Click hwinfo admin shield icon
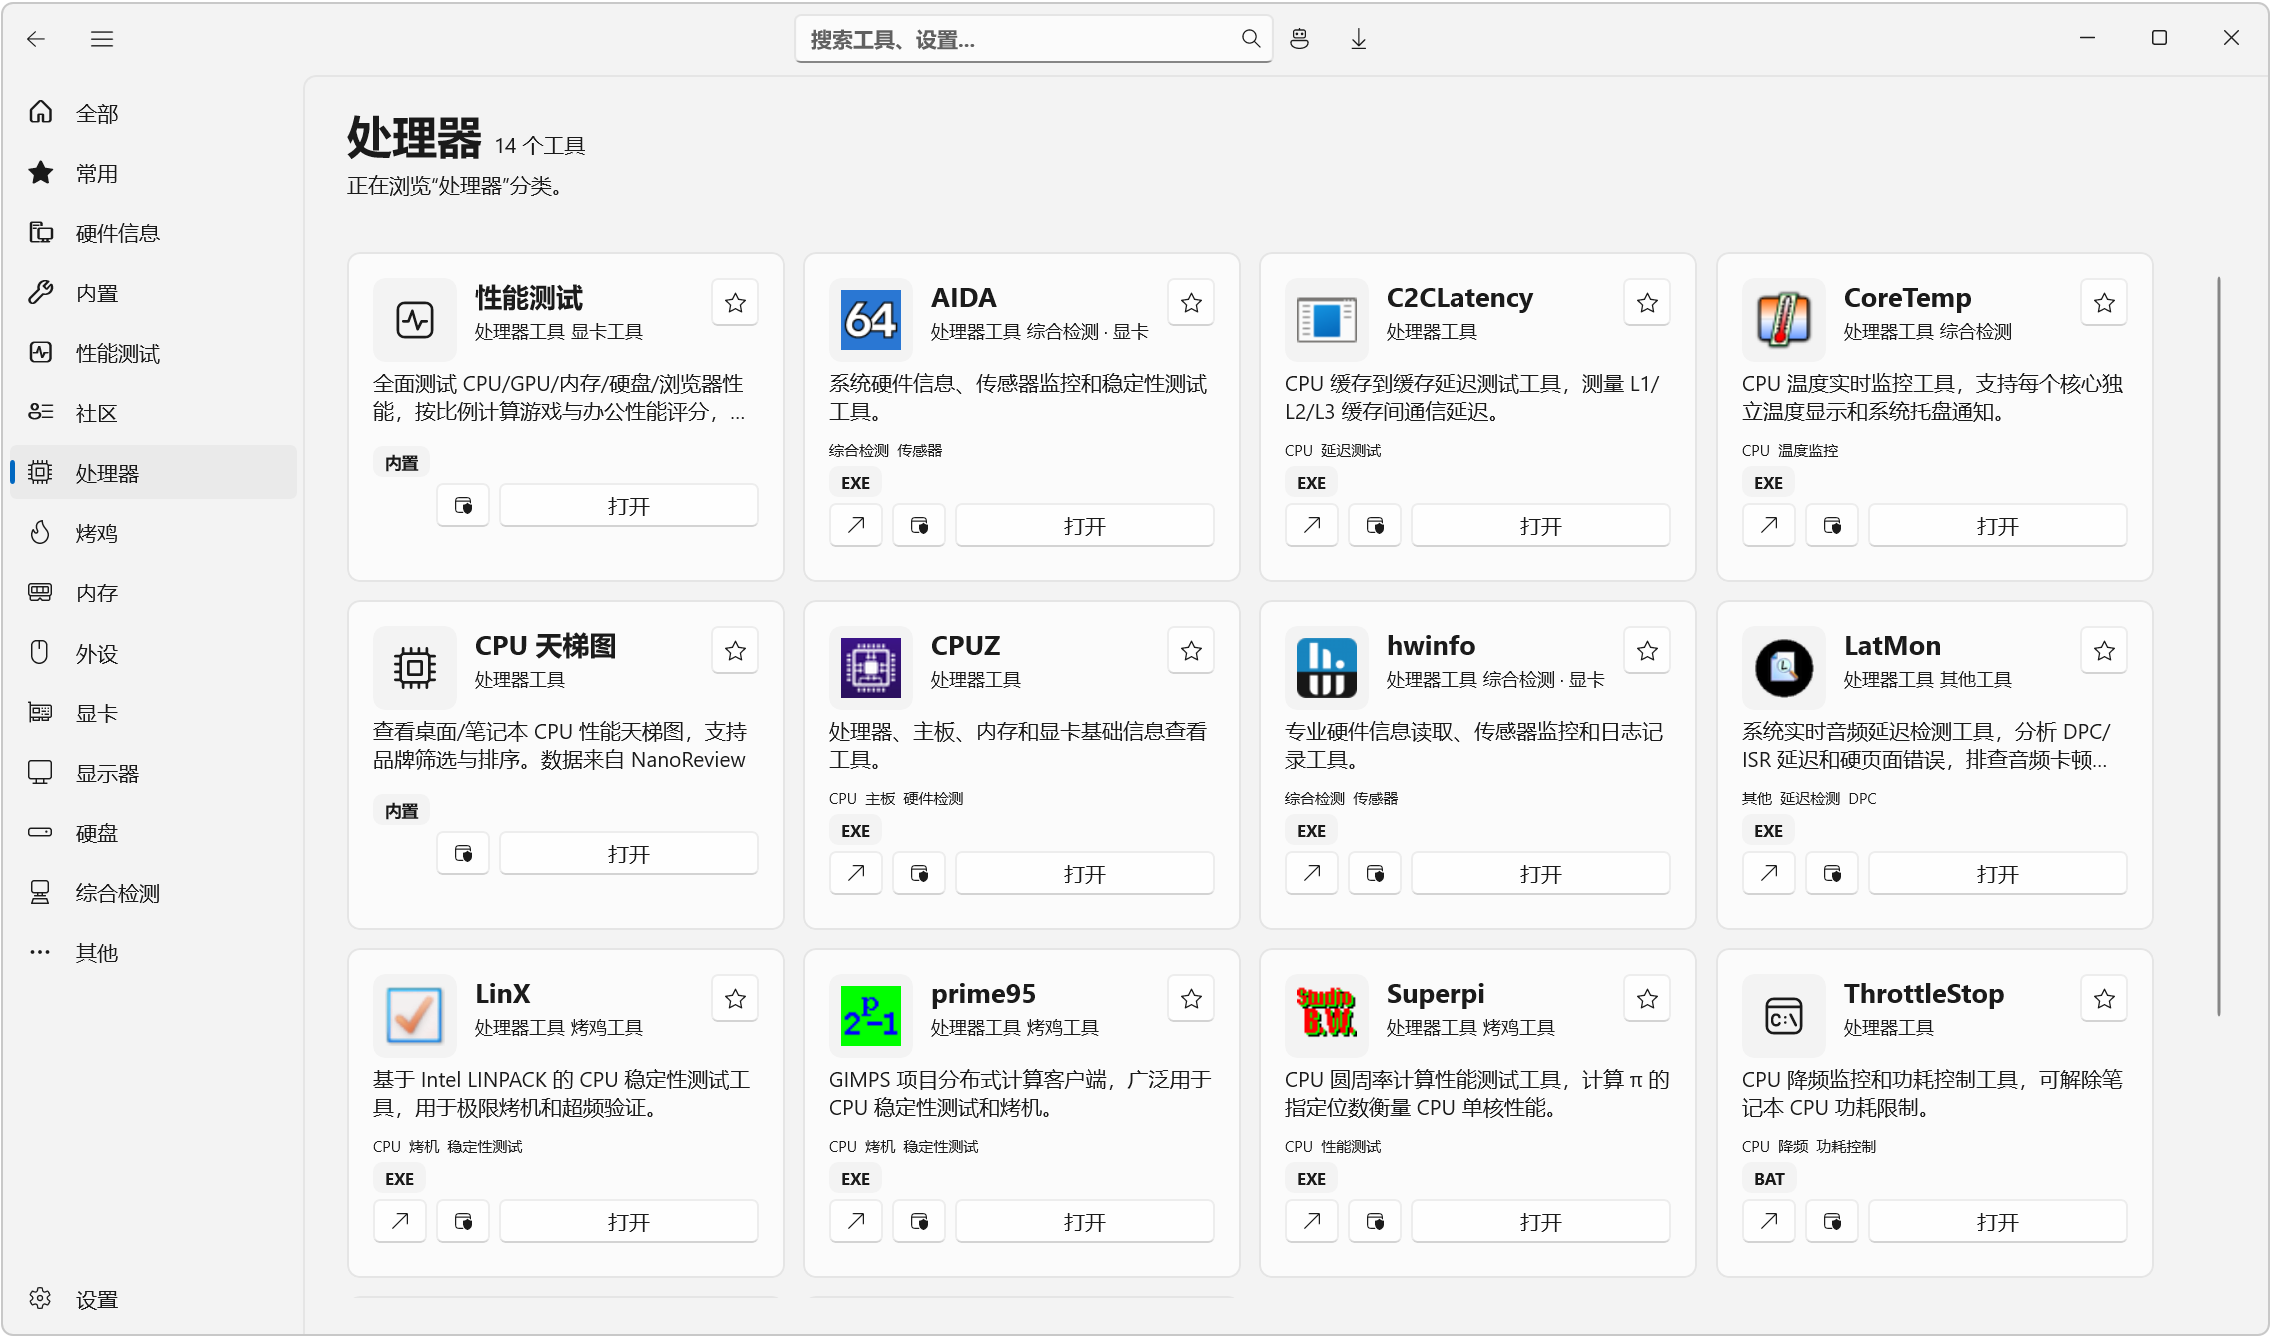 1375,874
